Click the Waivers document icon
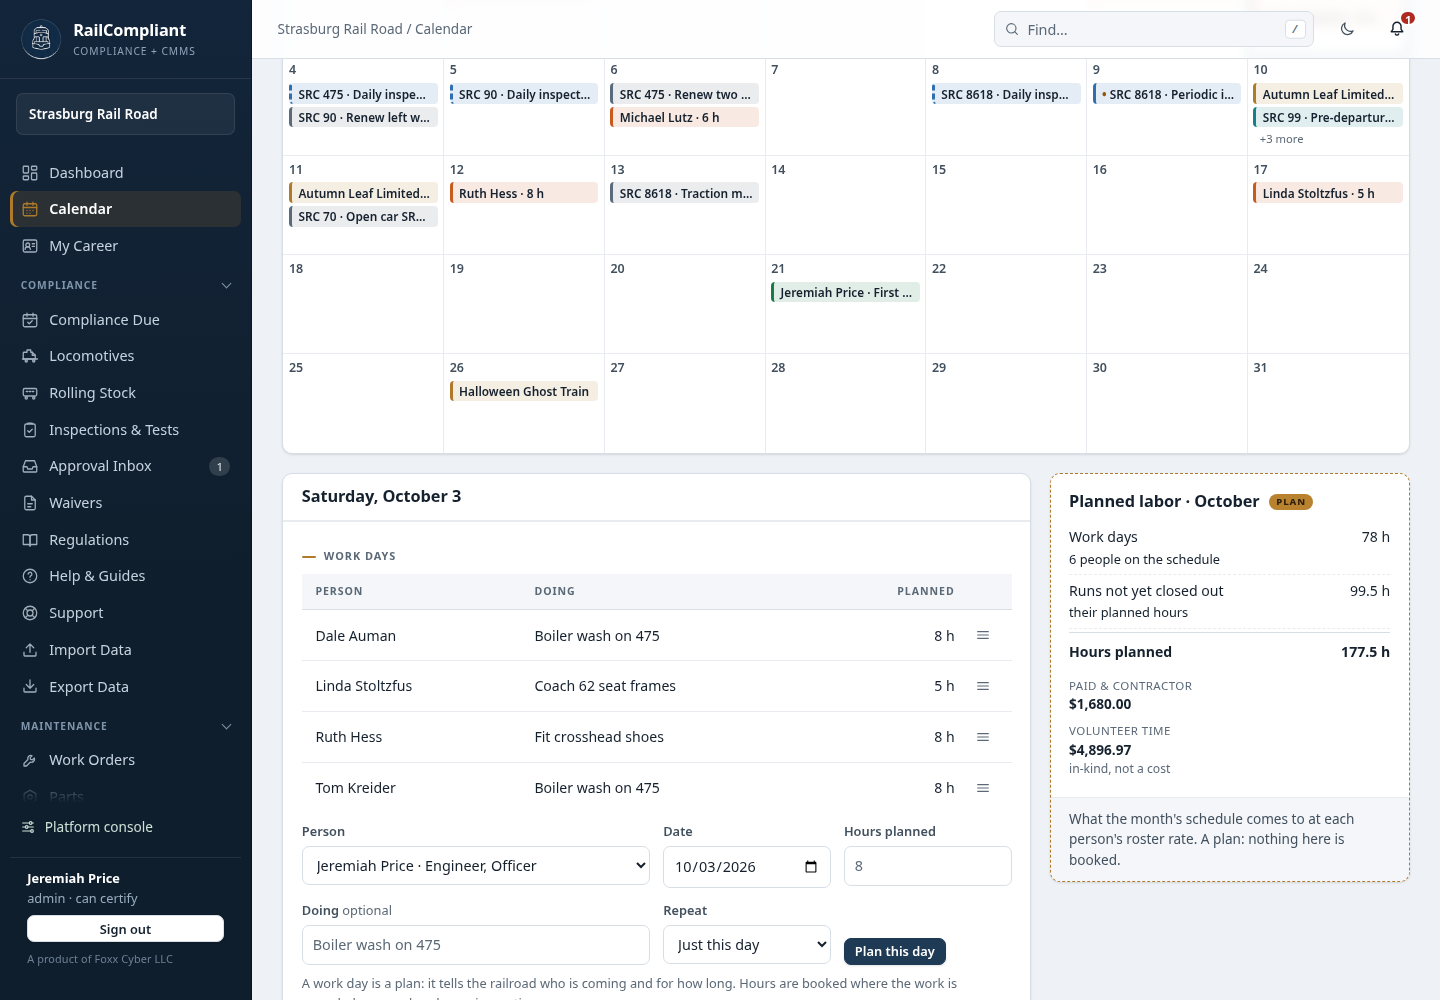 click(x=30, y=503)
